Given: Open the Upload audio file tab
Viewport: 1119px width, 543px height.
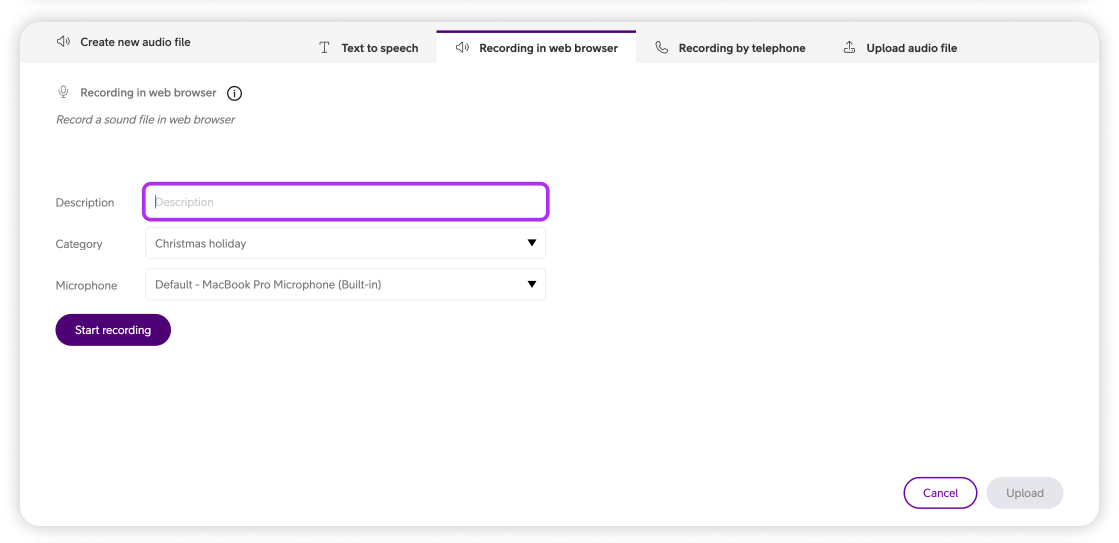Looking at the screenshot, I should [911, 48].
